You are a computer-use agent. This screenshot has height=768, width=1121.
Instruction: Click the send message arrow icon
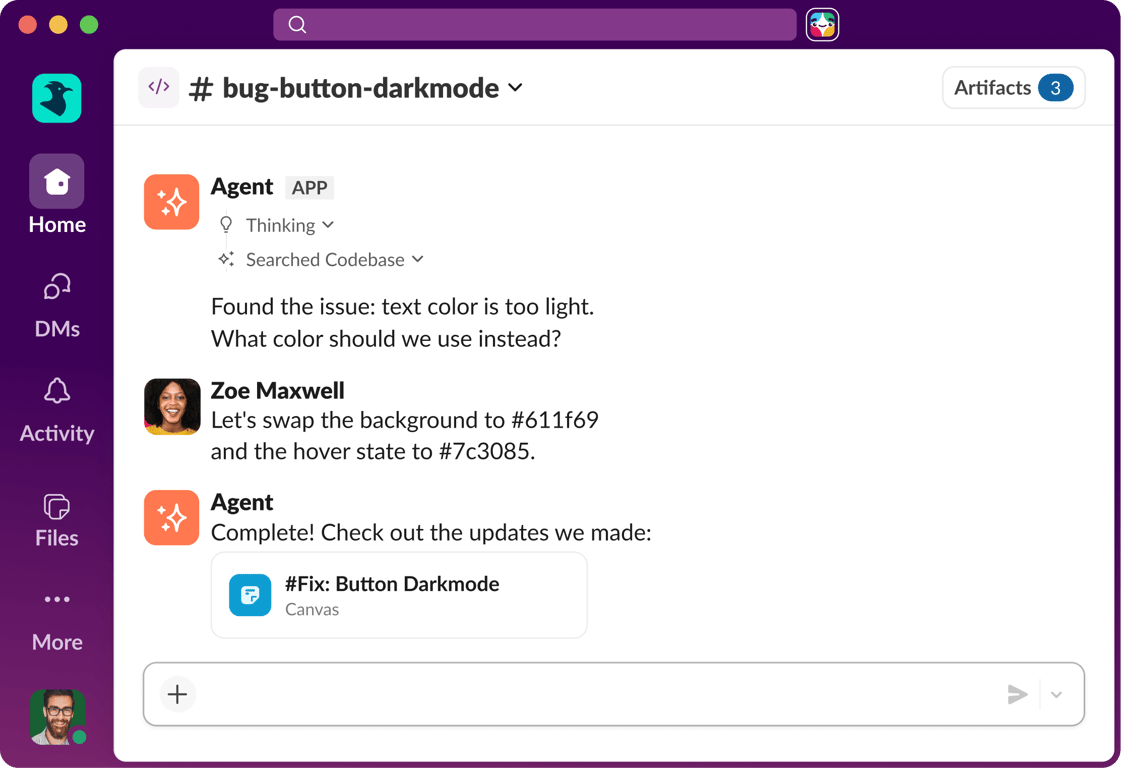coord(1017,694)
